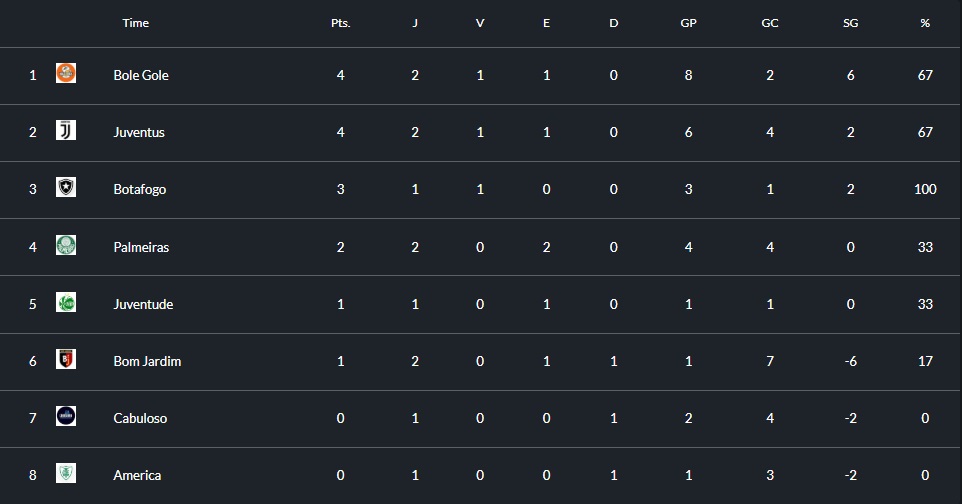962x504 pixels.
Task: Click the Palmeiras team badge
Action: coord(66,245)
